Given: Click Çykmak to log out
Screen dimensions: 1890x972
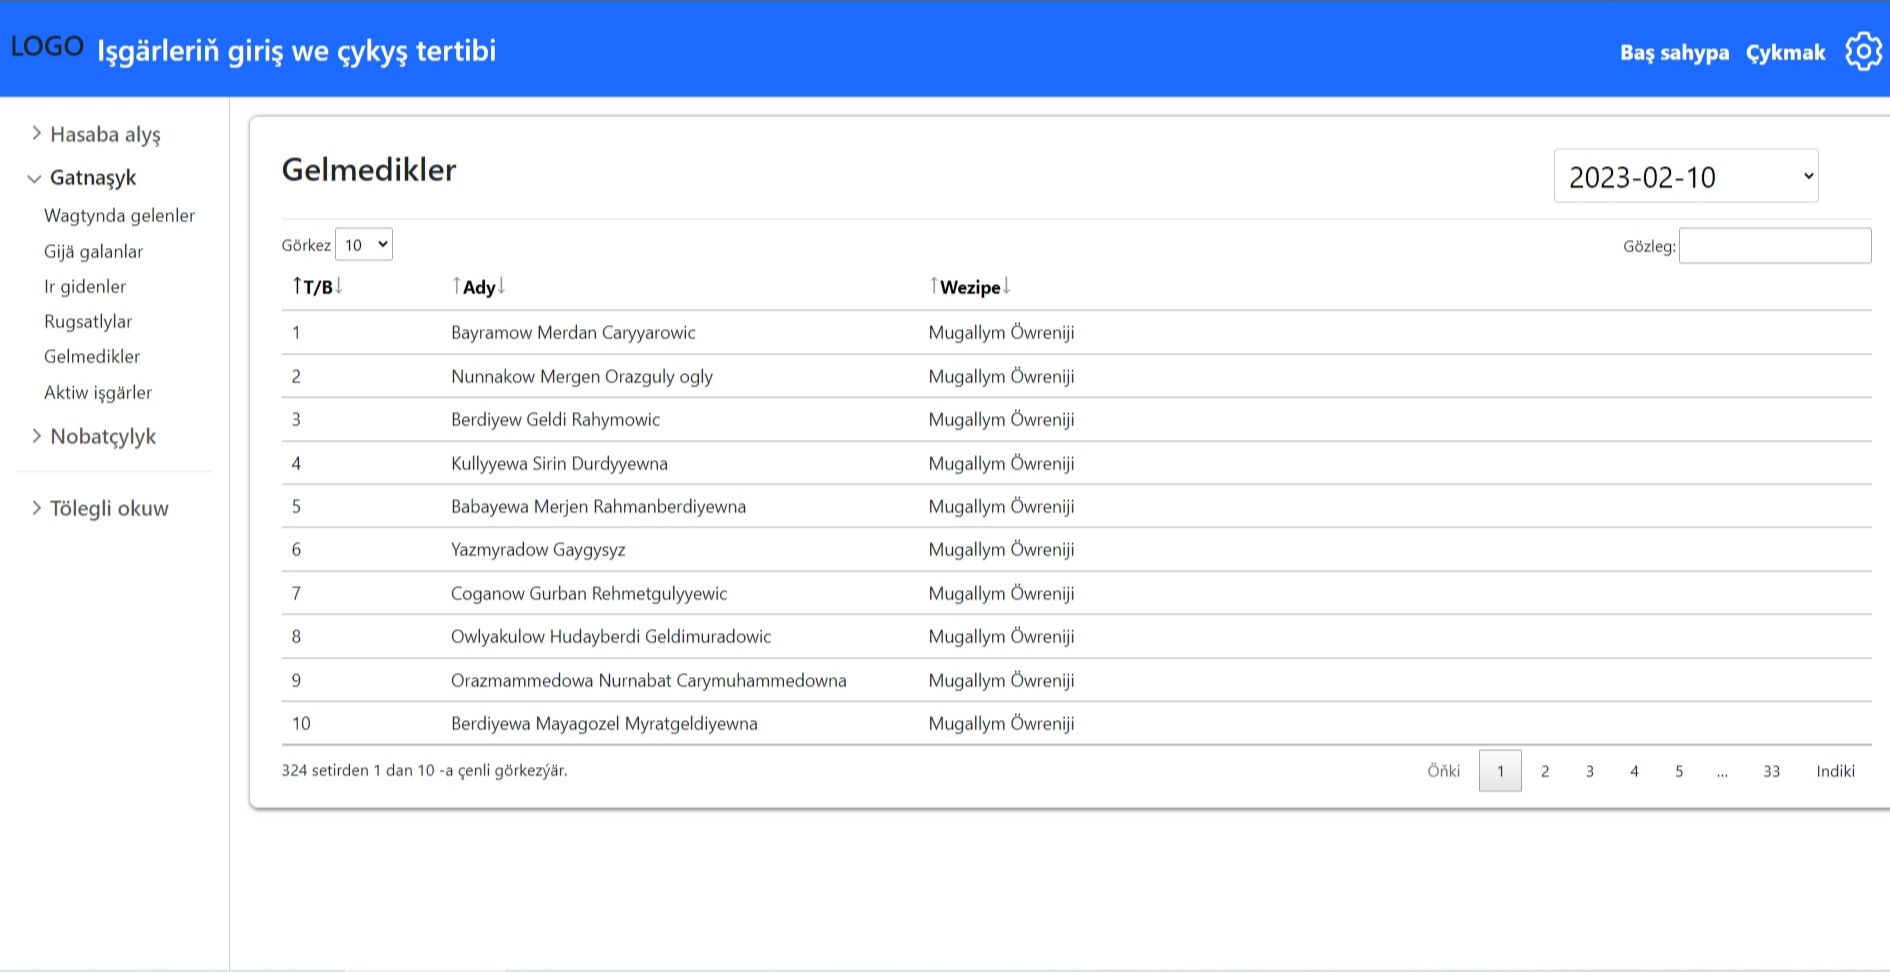Looking at the screenshot, I should (x=1785, y=53).
